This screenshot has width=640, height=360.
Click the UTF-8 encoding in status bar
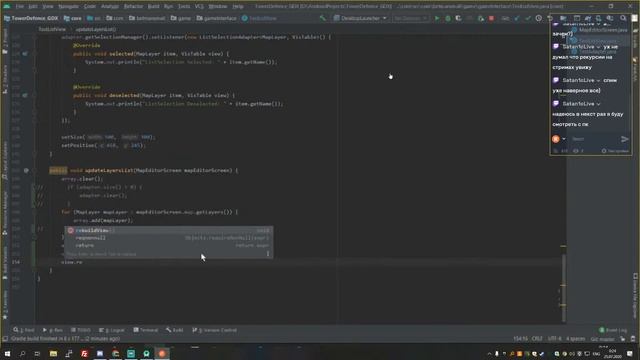(x=555, y=339)
